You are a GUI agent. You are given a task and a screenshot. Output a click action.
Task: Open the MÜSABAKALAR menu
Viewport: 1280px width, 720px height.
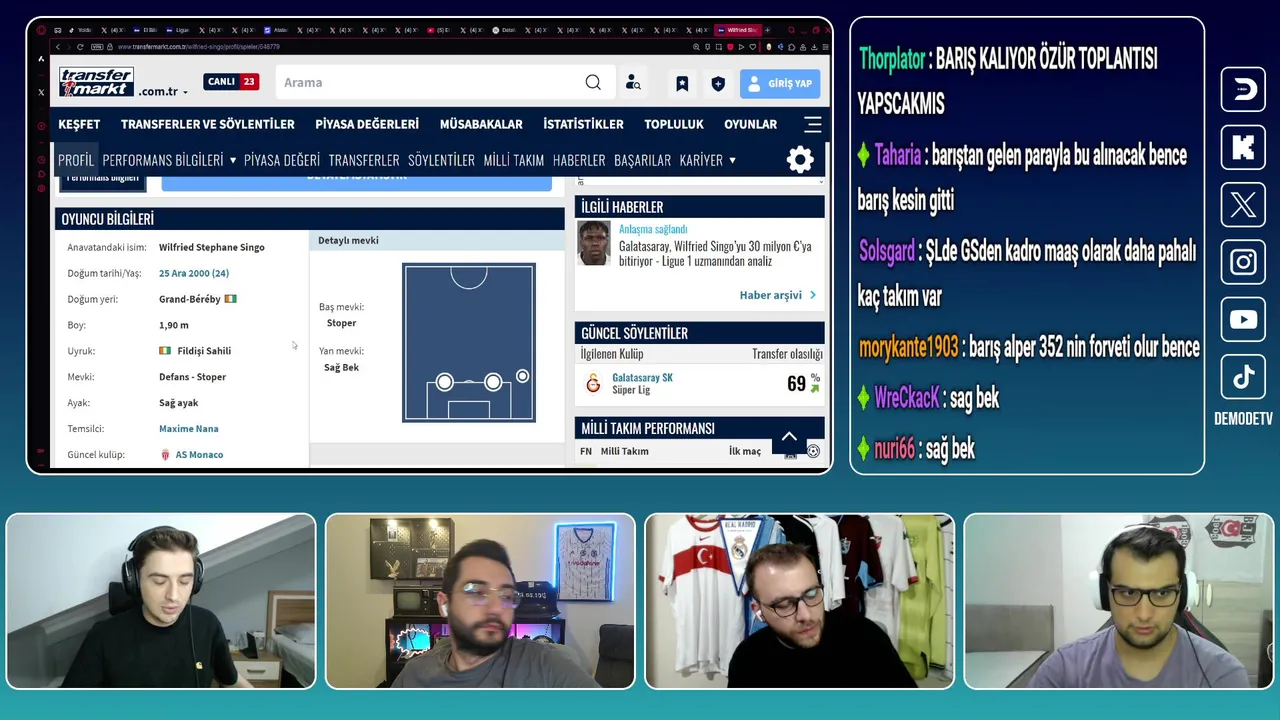point(481,124)
